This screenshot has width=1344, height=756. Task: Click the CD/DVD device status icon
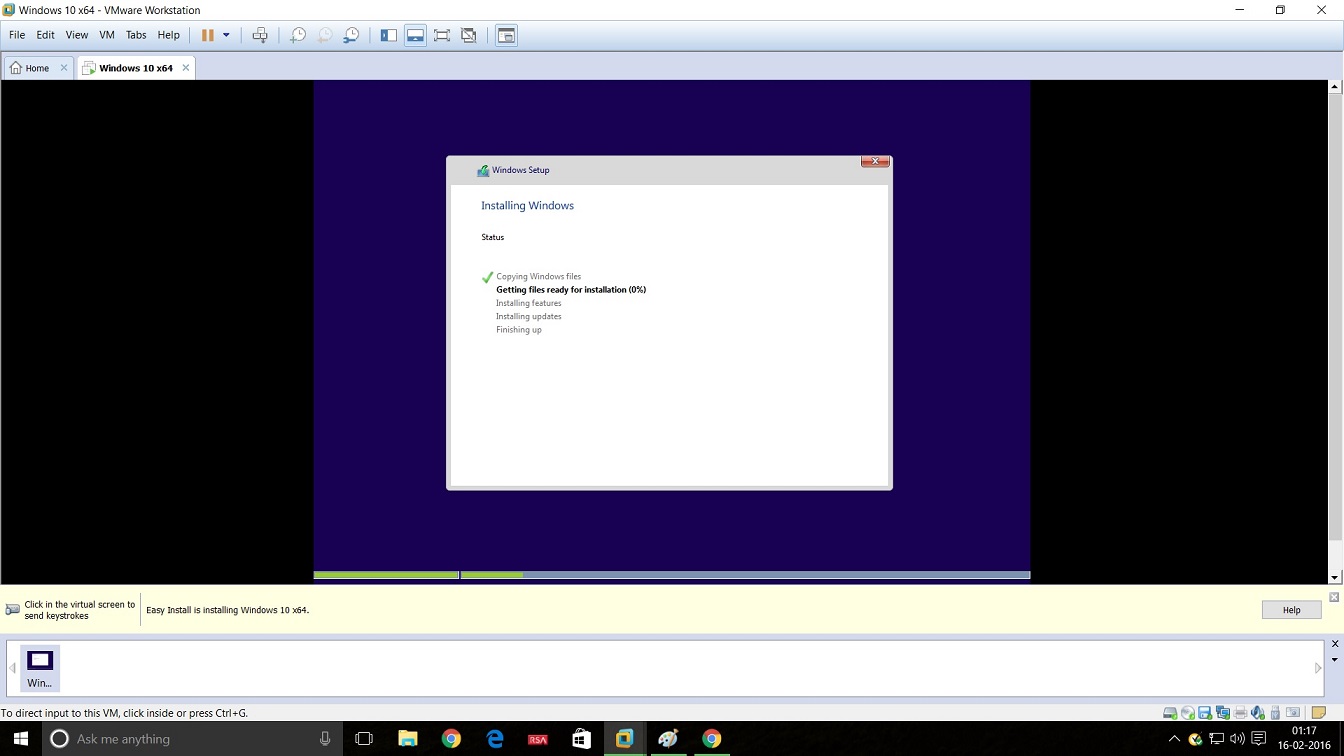coord(1187,713)
